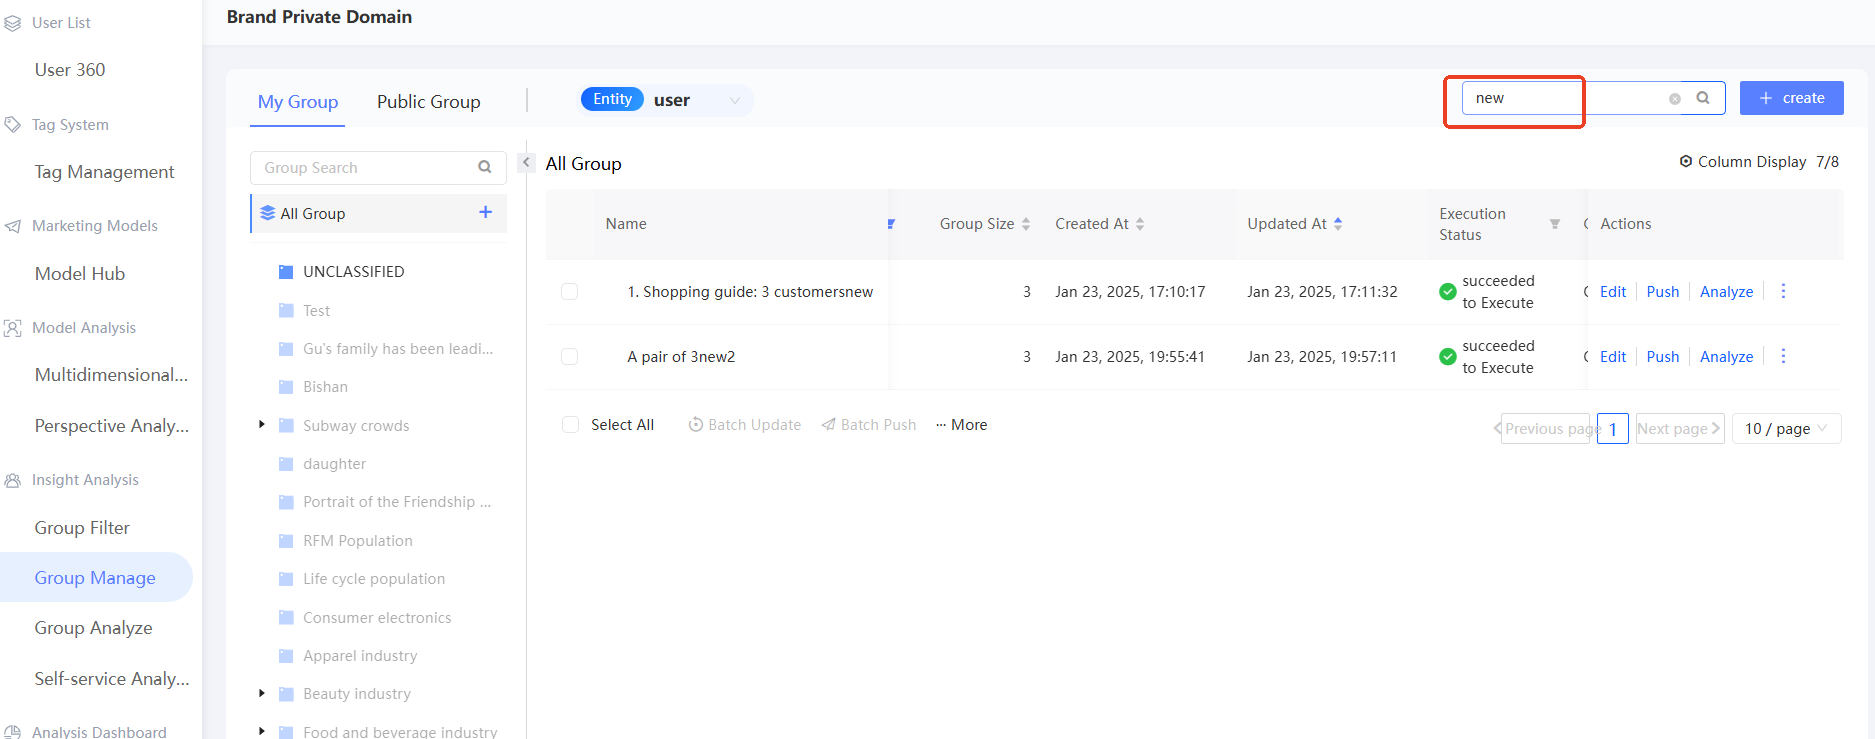
Task: Click Push for 'A pair of 3new2'
Action: point(1663,357)
